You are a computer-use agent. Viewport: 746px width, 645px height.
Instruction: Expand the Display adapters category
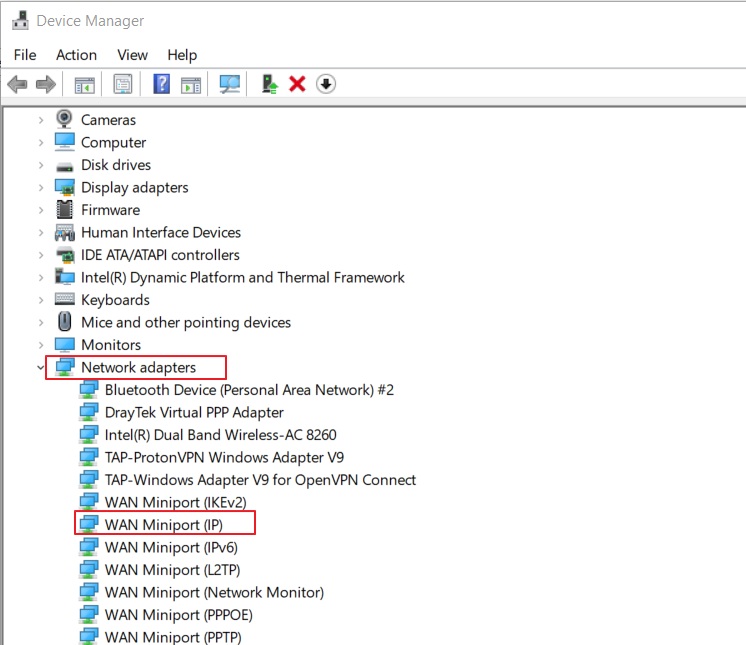[41, 187]
